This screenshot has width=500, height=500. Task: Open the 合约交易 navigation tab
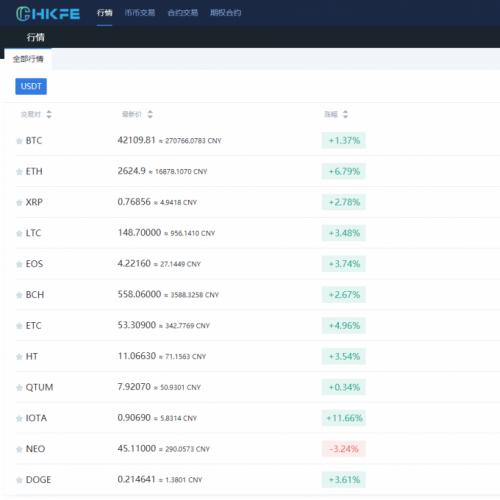click(183, 13)
